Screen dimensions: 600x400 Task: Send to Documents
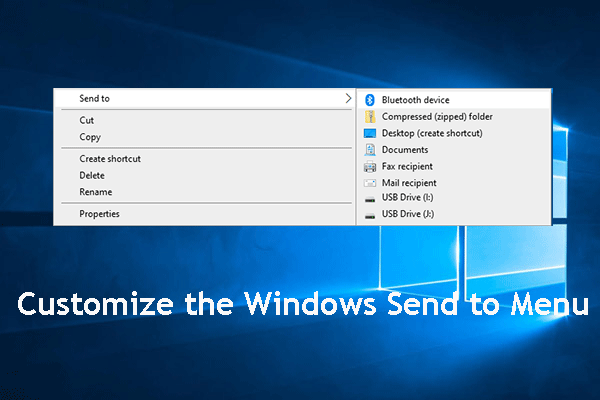pos(454,150)
